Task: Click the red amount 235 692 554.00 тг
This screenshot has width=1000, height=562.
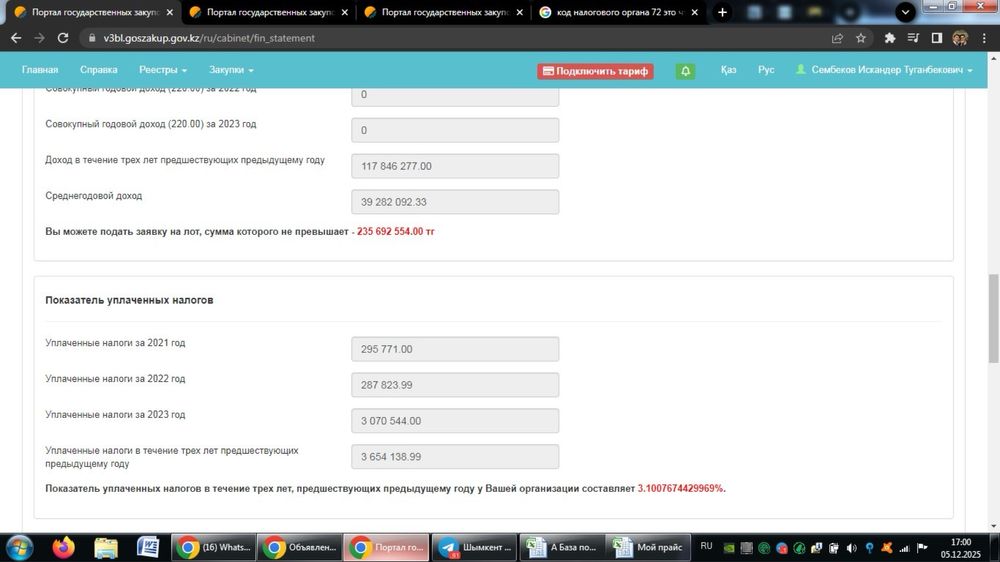Action: 395,232
